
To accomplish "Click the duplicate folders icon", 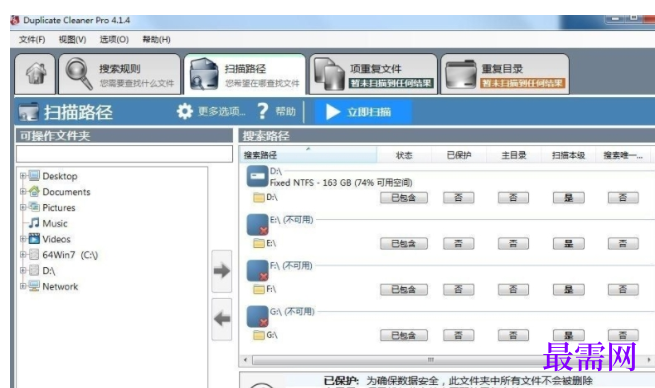I will (x=460, y=75).
